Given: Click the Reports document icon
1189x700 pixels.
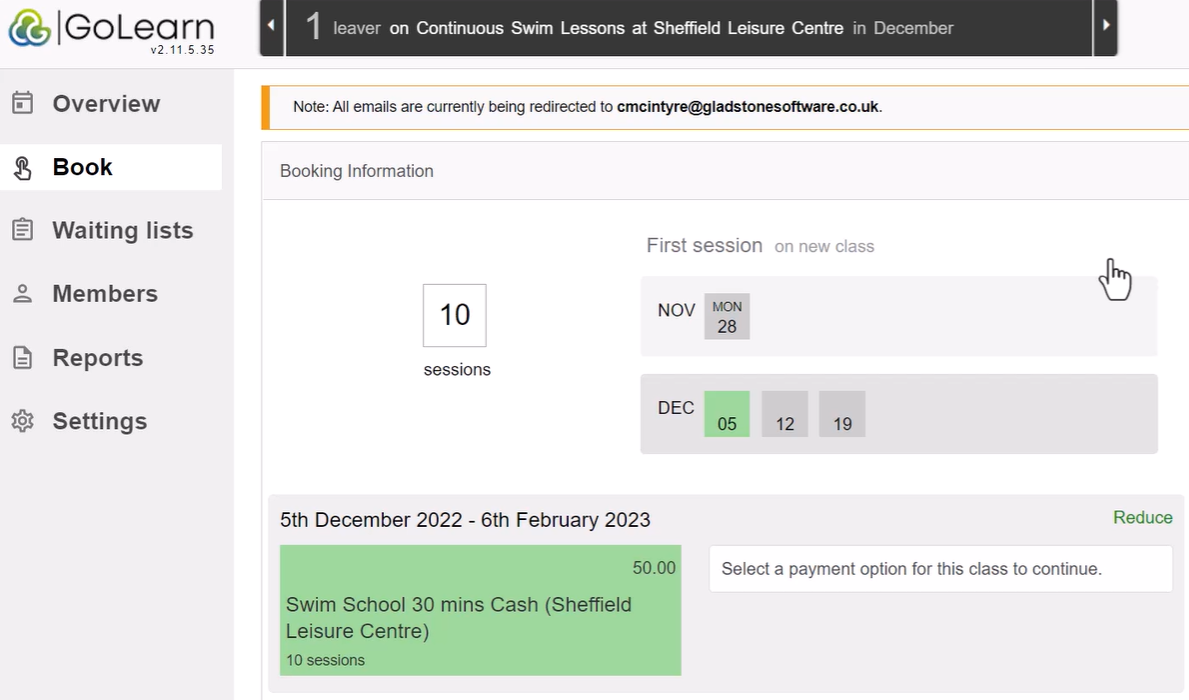Looking at the screenshot, I should 23,357.
